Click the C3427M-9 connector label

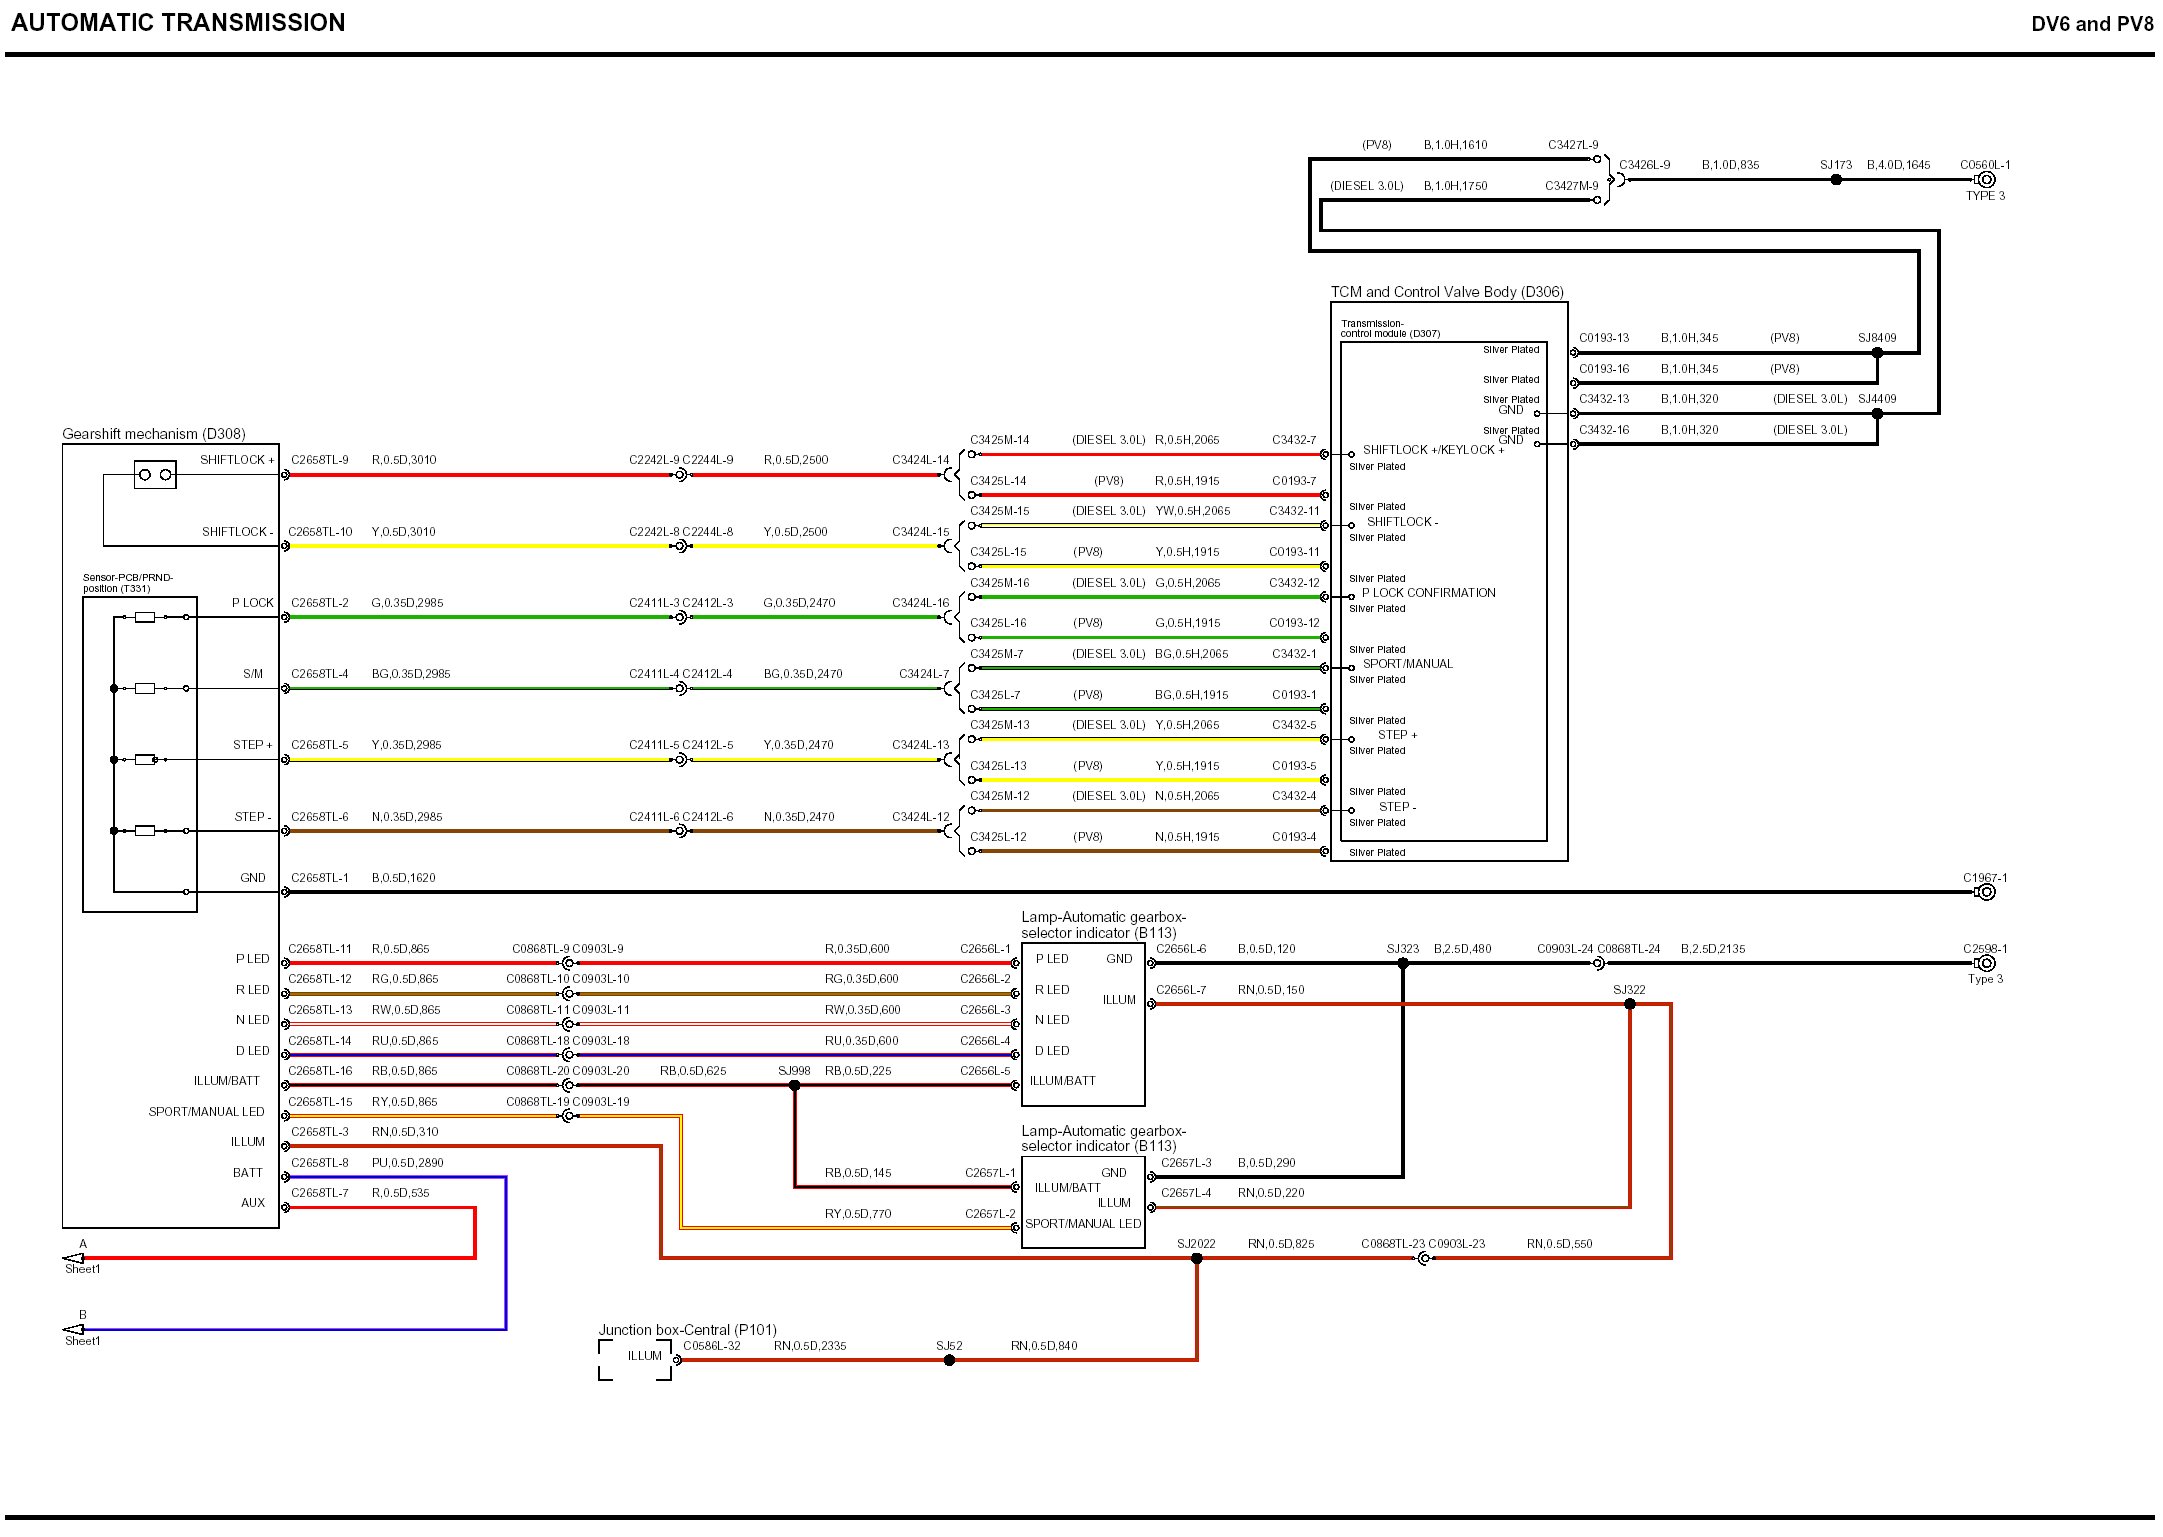(1572, 186)
